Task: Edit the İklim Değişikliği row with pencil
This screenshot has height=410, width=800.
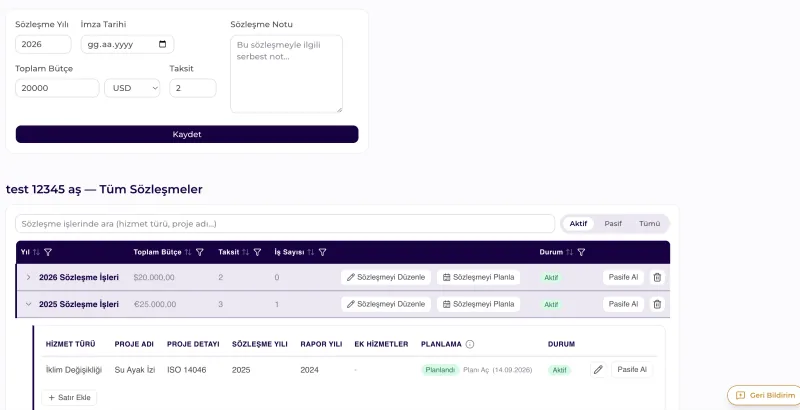Action: point(598,370)
